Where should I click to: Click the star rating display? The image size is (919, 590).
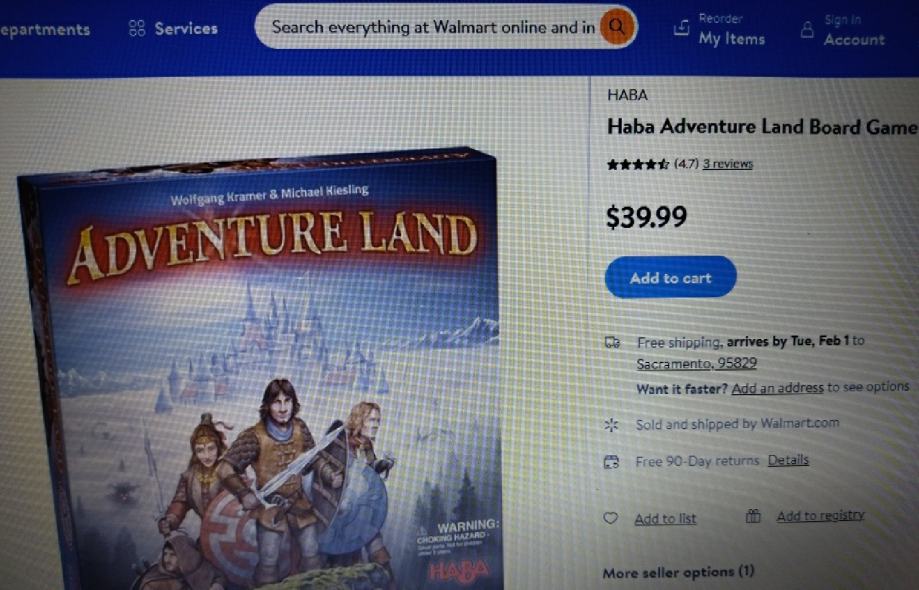click(638, 164)
